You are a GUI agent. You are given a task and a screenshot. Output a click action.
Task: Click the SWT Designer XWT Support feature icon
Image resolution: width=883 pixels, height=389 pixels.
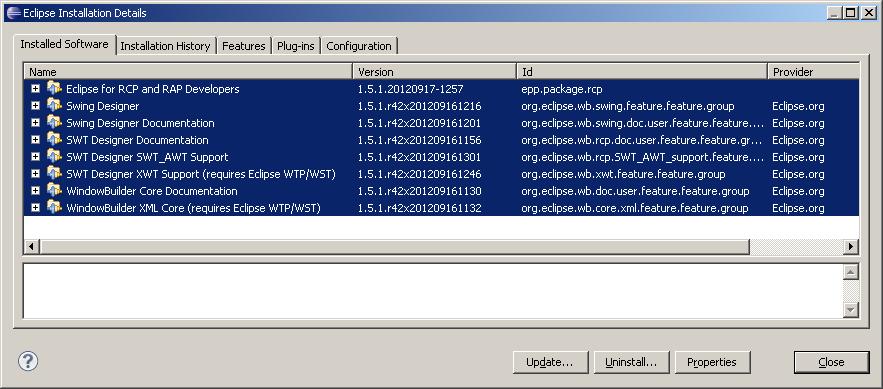[x=54, y=173]
